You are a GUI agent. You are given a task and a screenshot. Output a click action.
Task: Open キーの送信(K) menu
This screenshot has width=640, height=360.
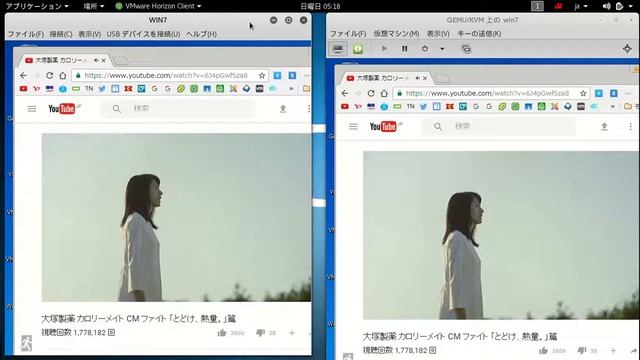point(479,33)
